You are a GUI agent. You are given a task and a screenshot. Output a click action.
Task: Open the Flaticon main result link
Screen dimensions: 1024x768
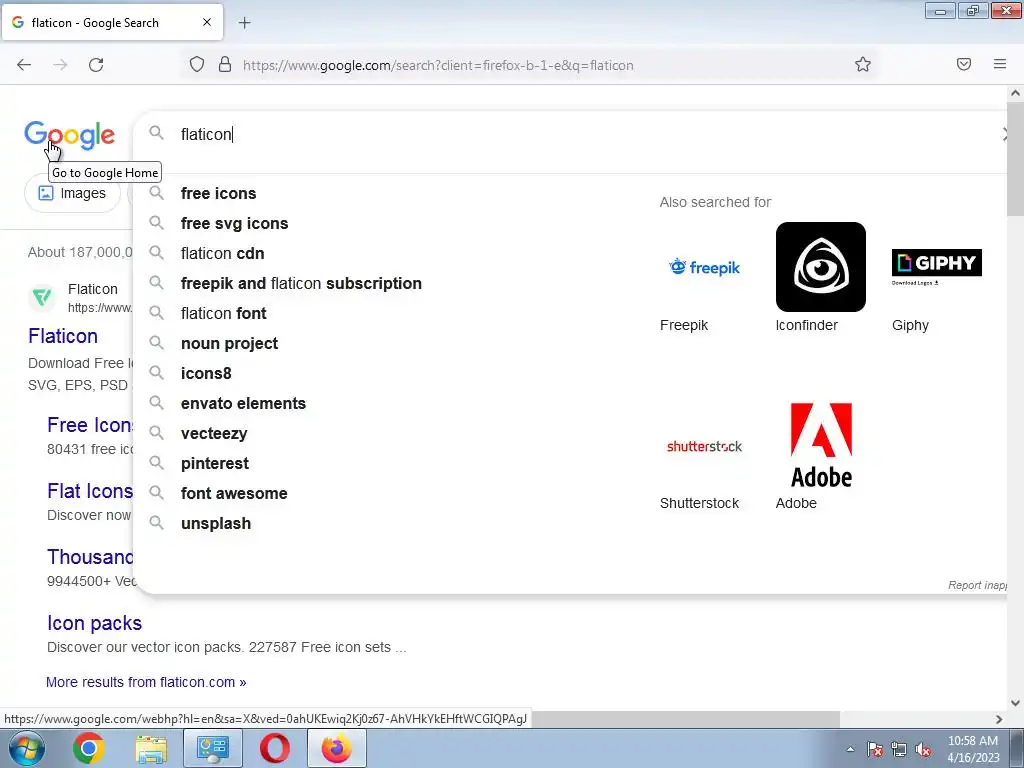pos(63,336)
